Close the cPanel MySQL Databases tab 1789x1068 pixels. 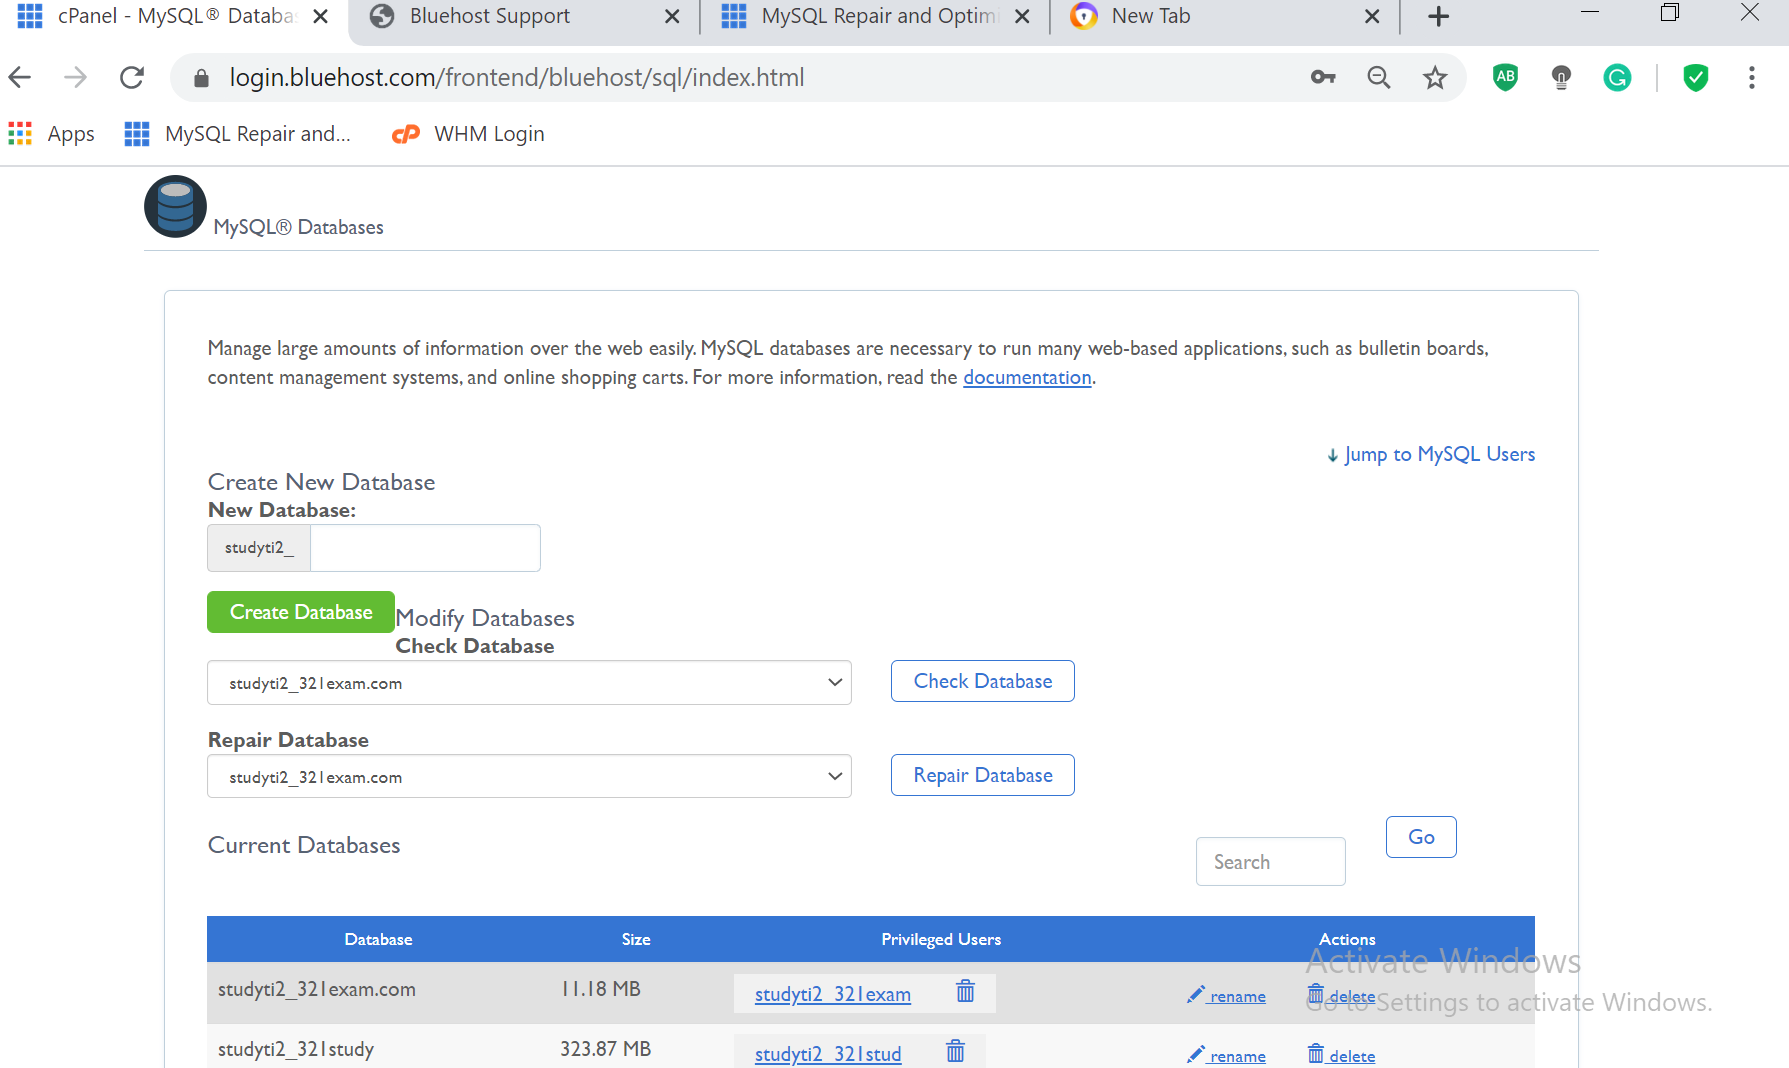tap(320, 16)
